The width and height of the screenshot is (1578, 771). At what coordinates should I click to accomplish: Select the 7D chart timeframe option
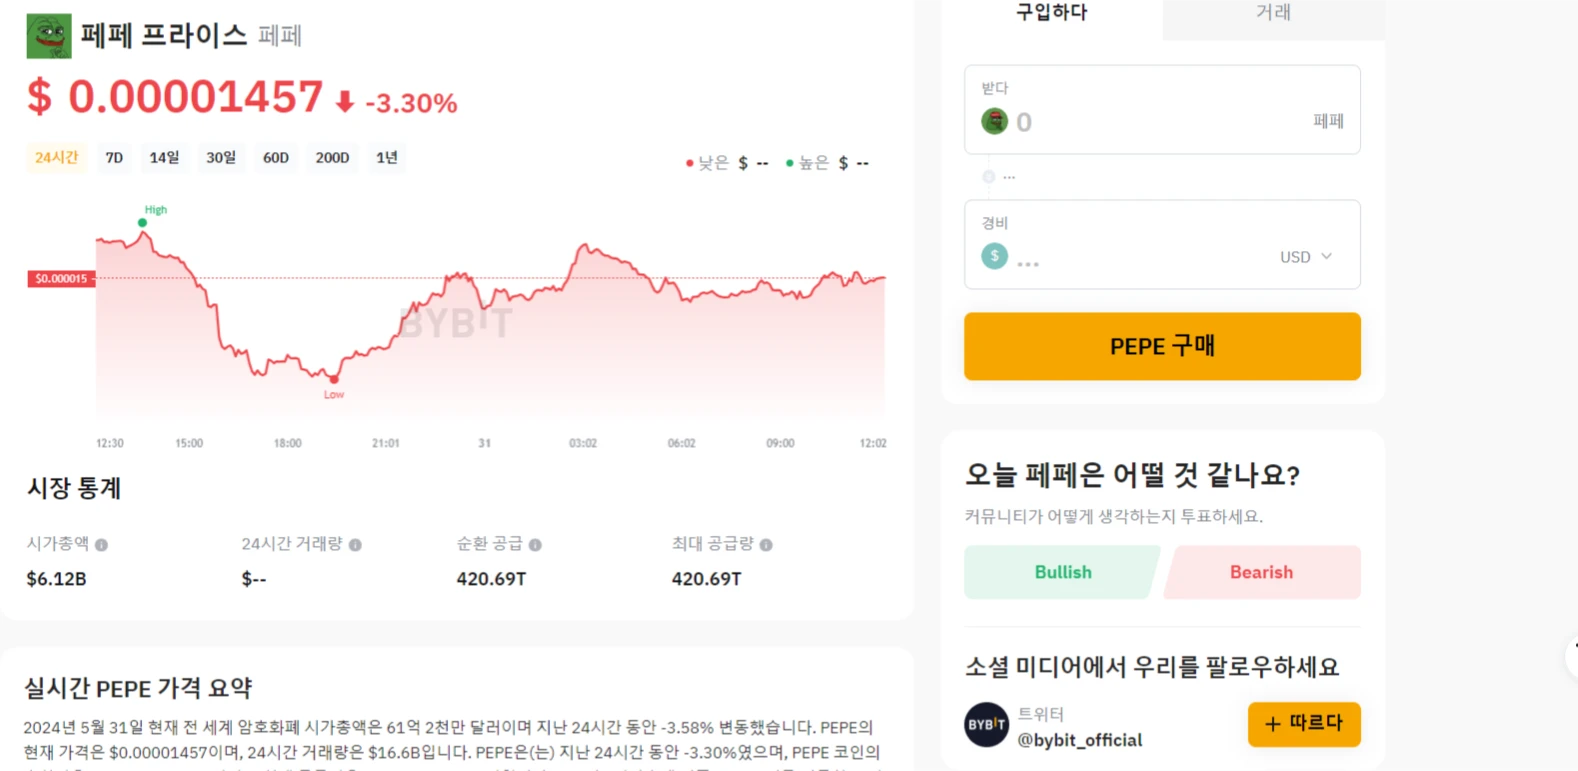[113, 157]
